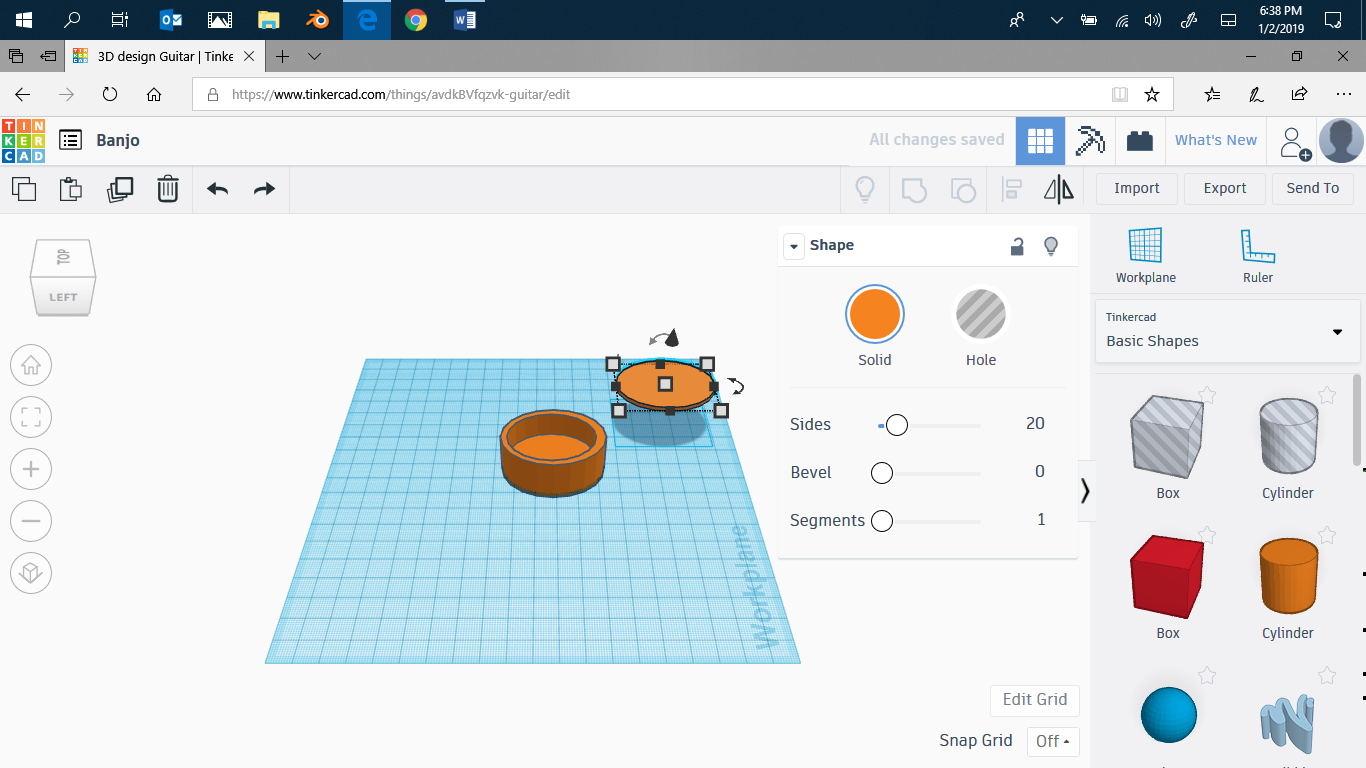Click the Ungroup shapes icon
The width and height of the screenshot is (1366, 768).
click(962, 189)
